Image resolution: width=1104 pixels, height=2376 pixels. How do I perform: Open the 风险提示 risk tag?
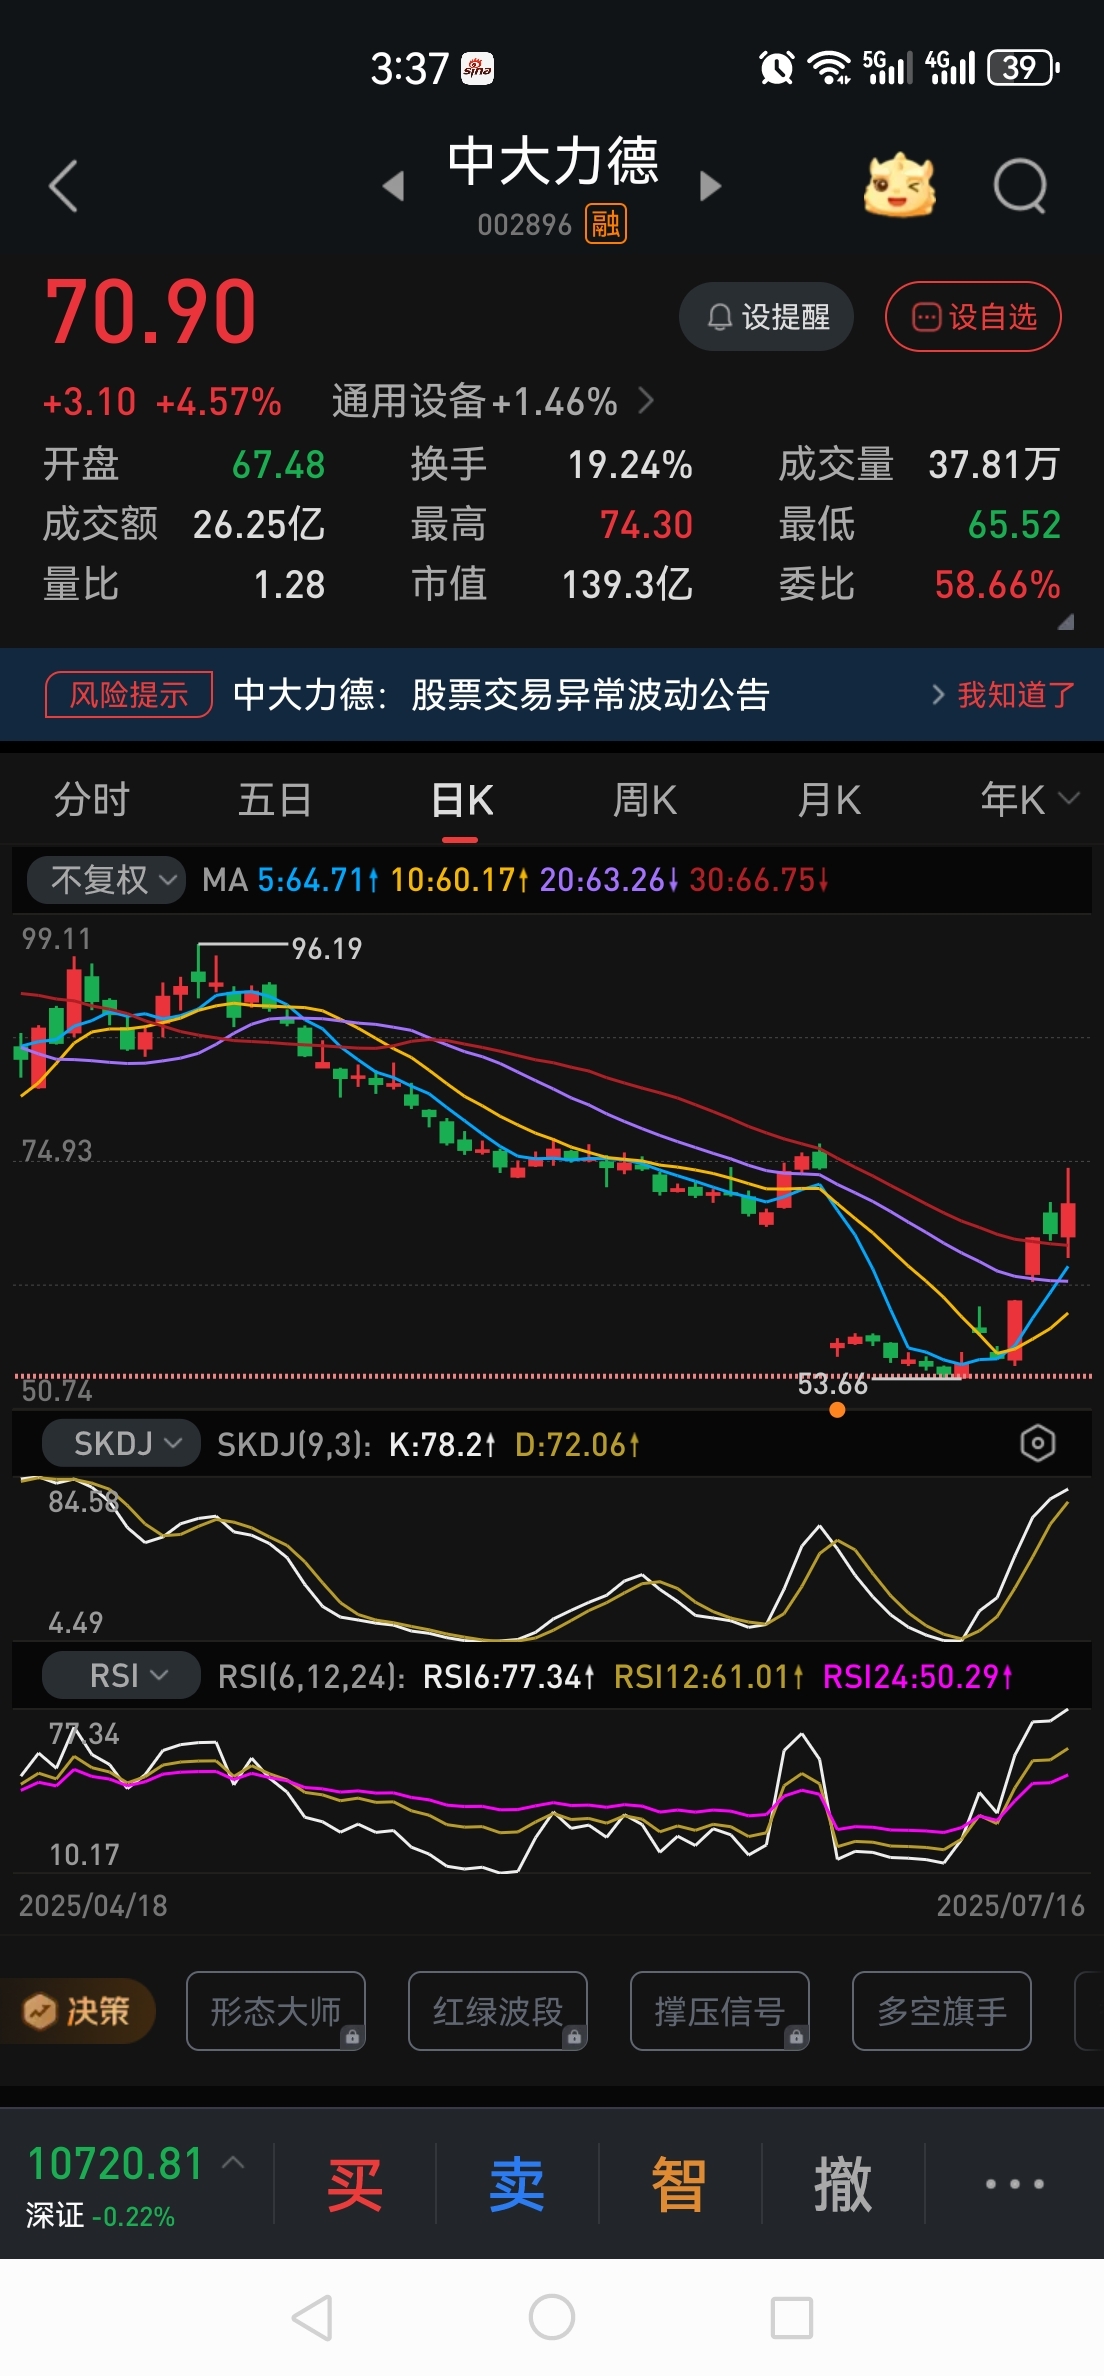[129, 695]
